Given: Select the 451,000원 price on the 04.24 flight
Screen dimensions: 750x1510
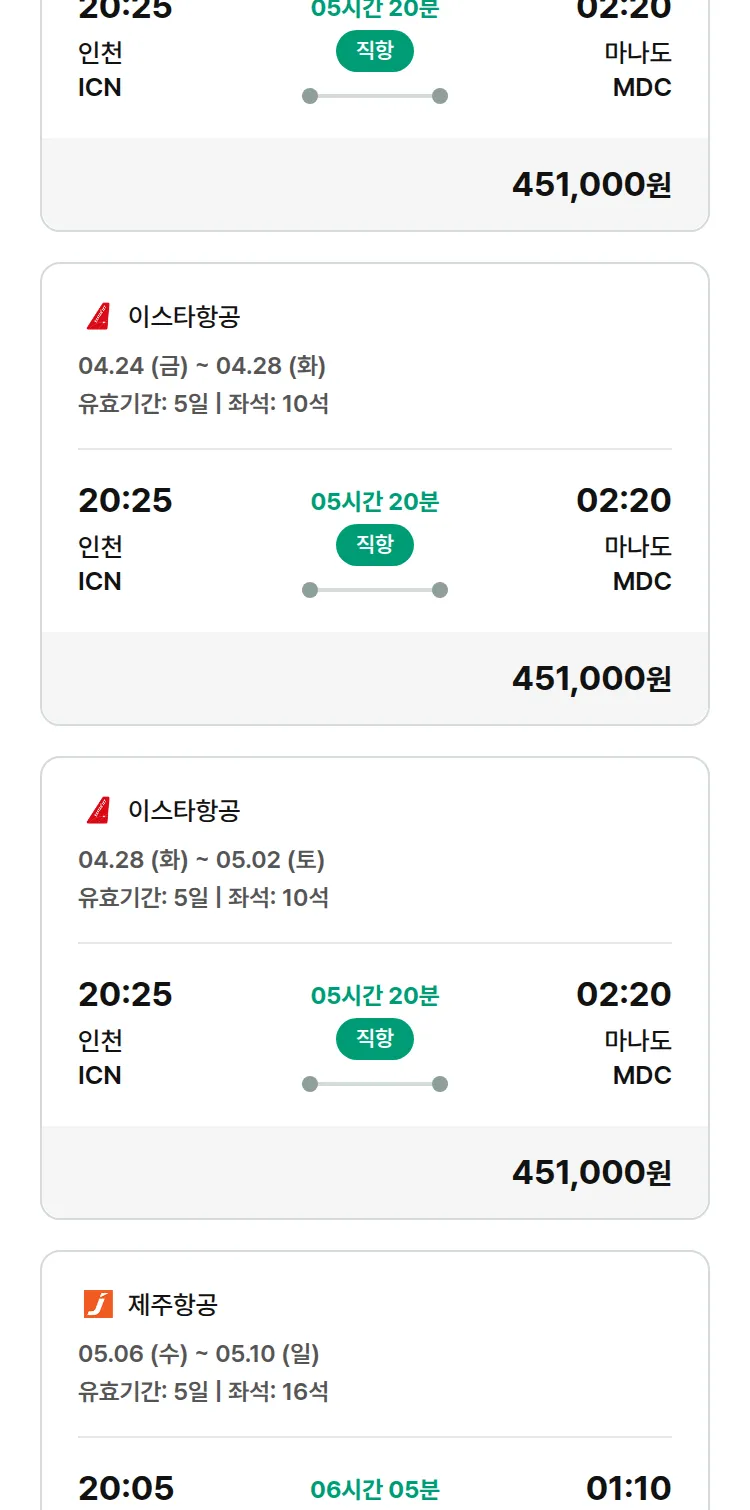Looking at the screenshot, I should coord(591,679).
